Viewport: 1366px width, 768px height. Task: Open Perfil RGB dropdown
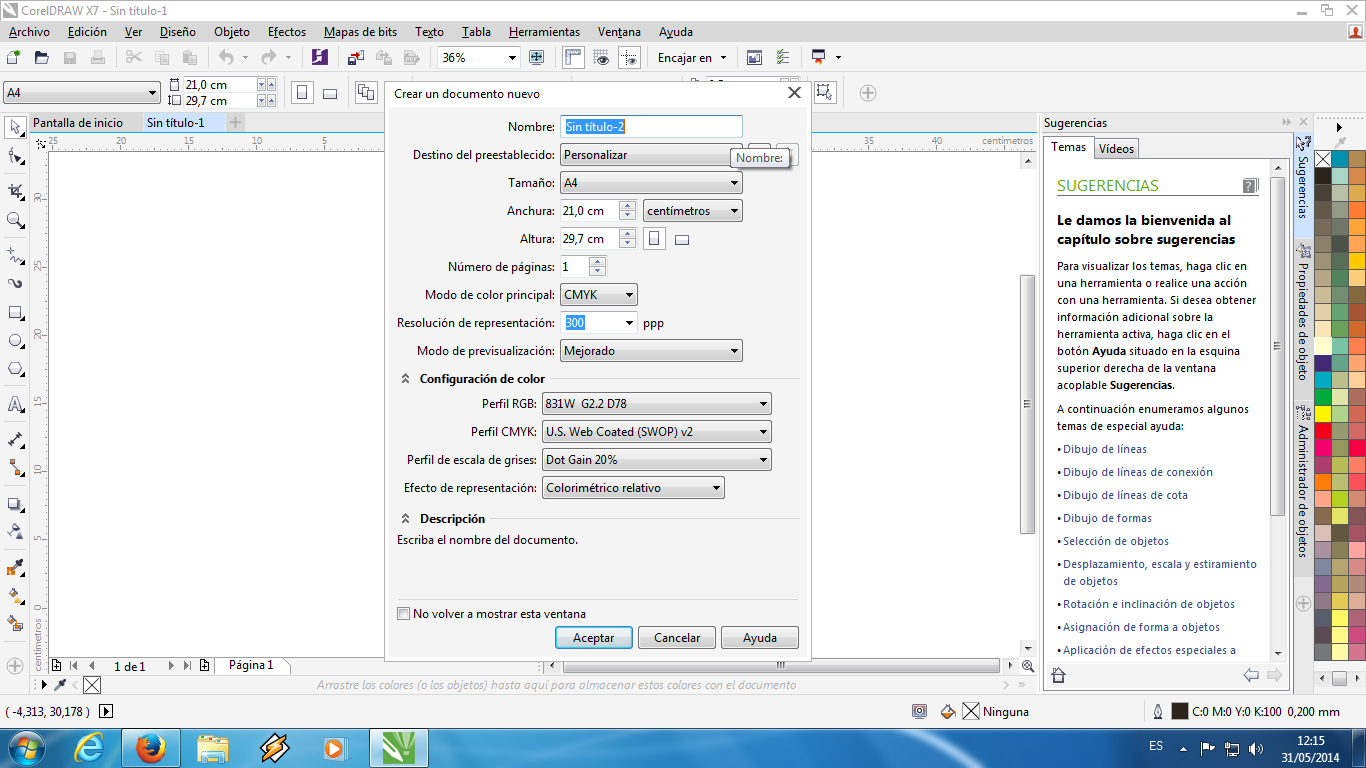coord(657,404)
